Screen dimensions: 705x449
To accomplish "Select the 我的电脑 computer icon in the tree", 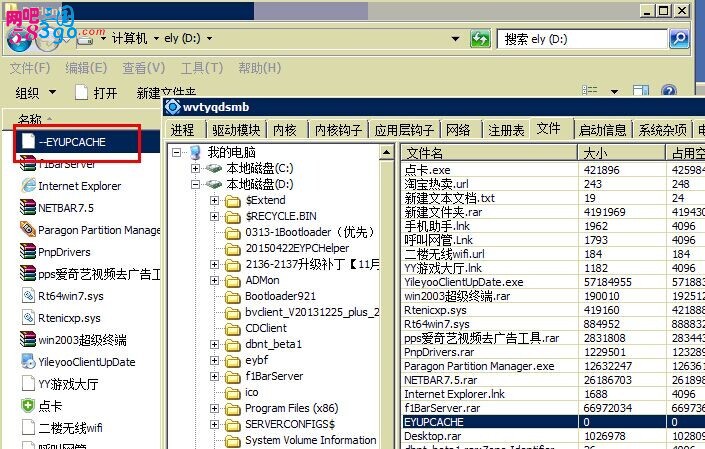I will click(195, 153).
